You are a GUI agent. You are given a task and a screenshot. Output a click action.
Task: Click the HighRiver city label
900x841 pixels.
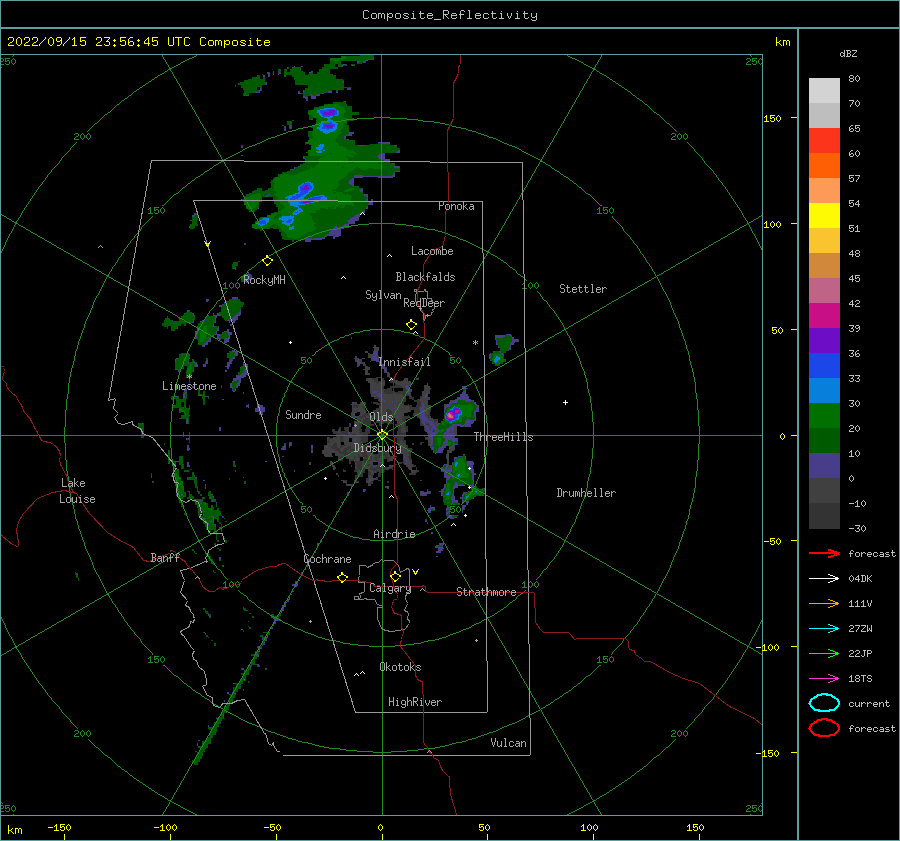coord(414,702)
